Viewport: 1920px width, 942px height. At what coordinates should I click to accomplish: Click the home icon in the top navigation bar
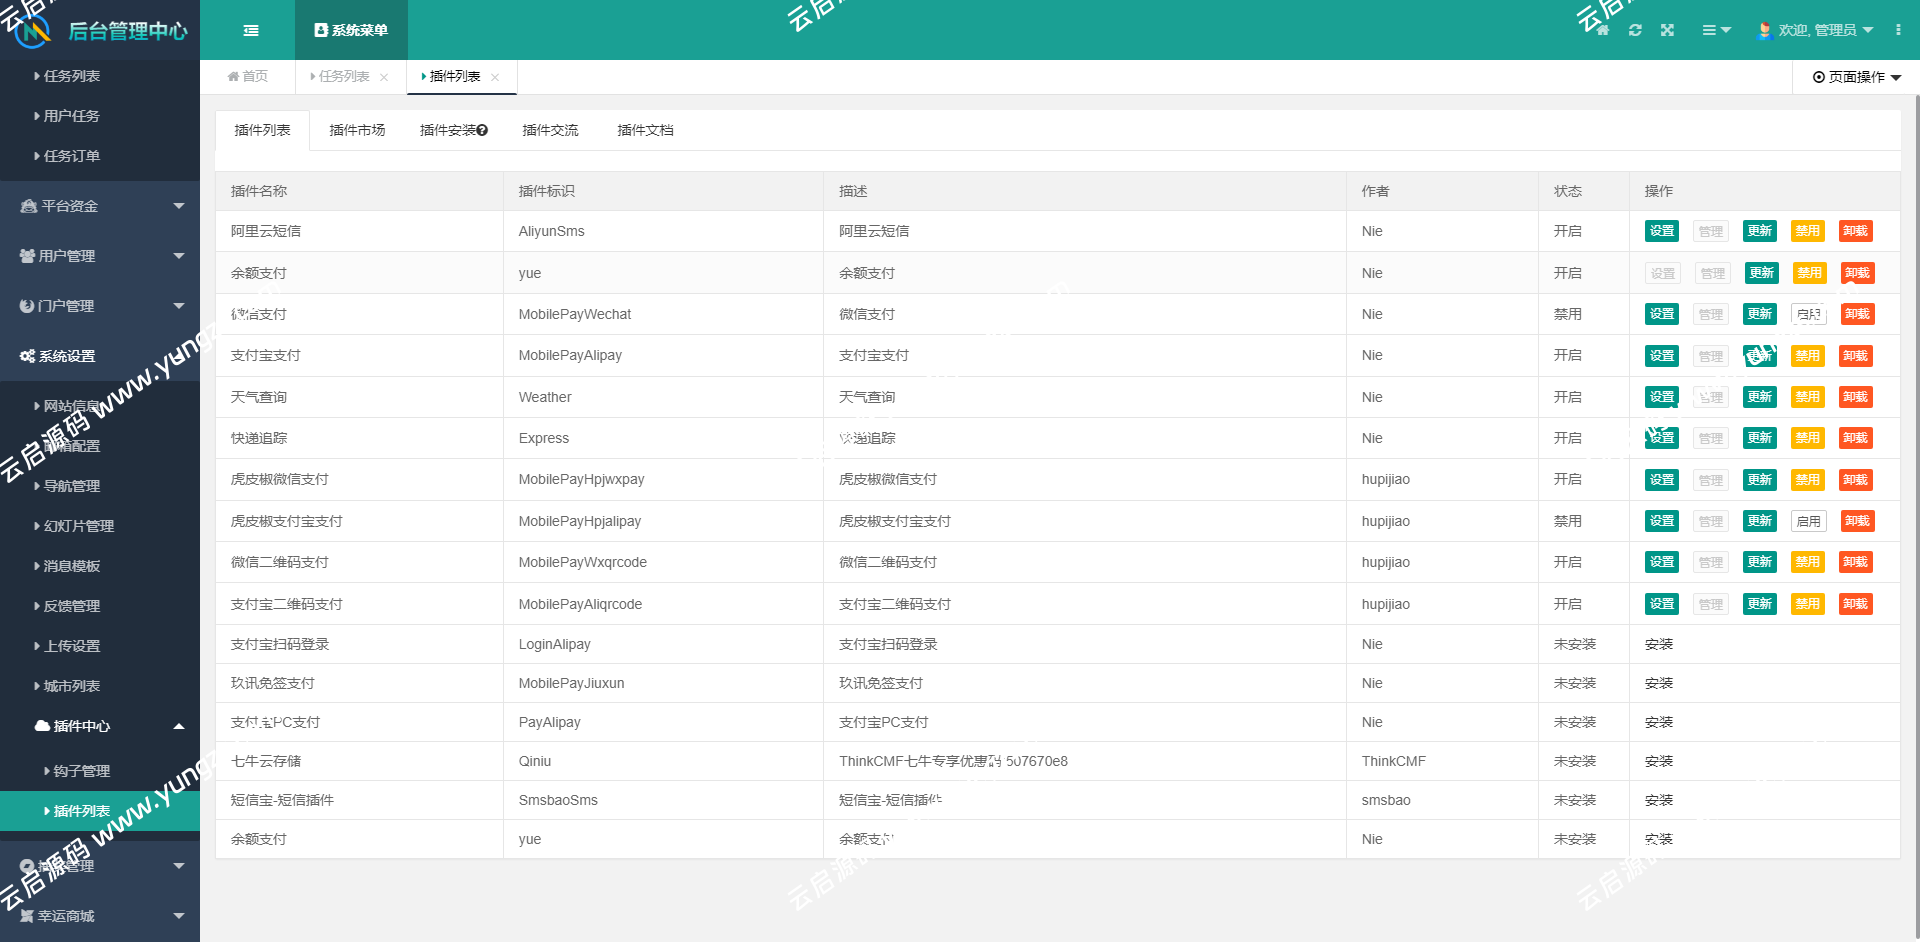pos(1602,30)
